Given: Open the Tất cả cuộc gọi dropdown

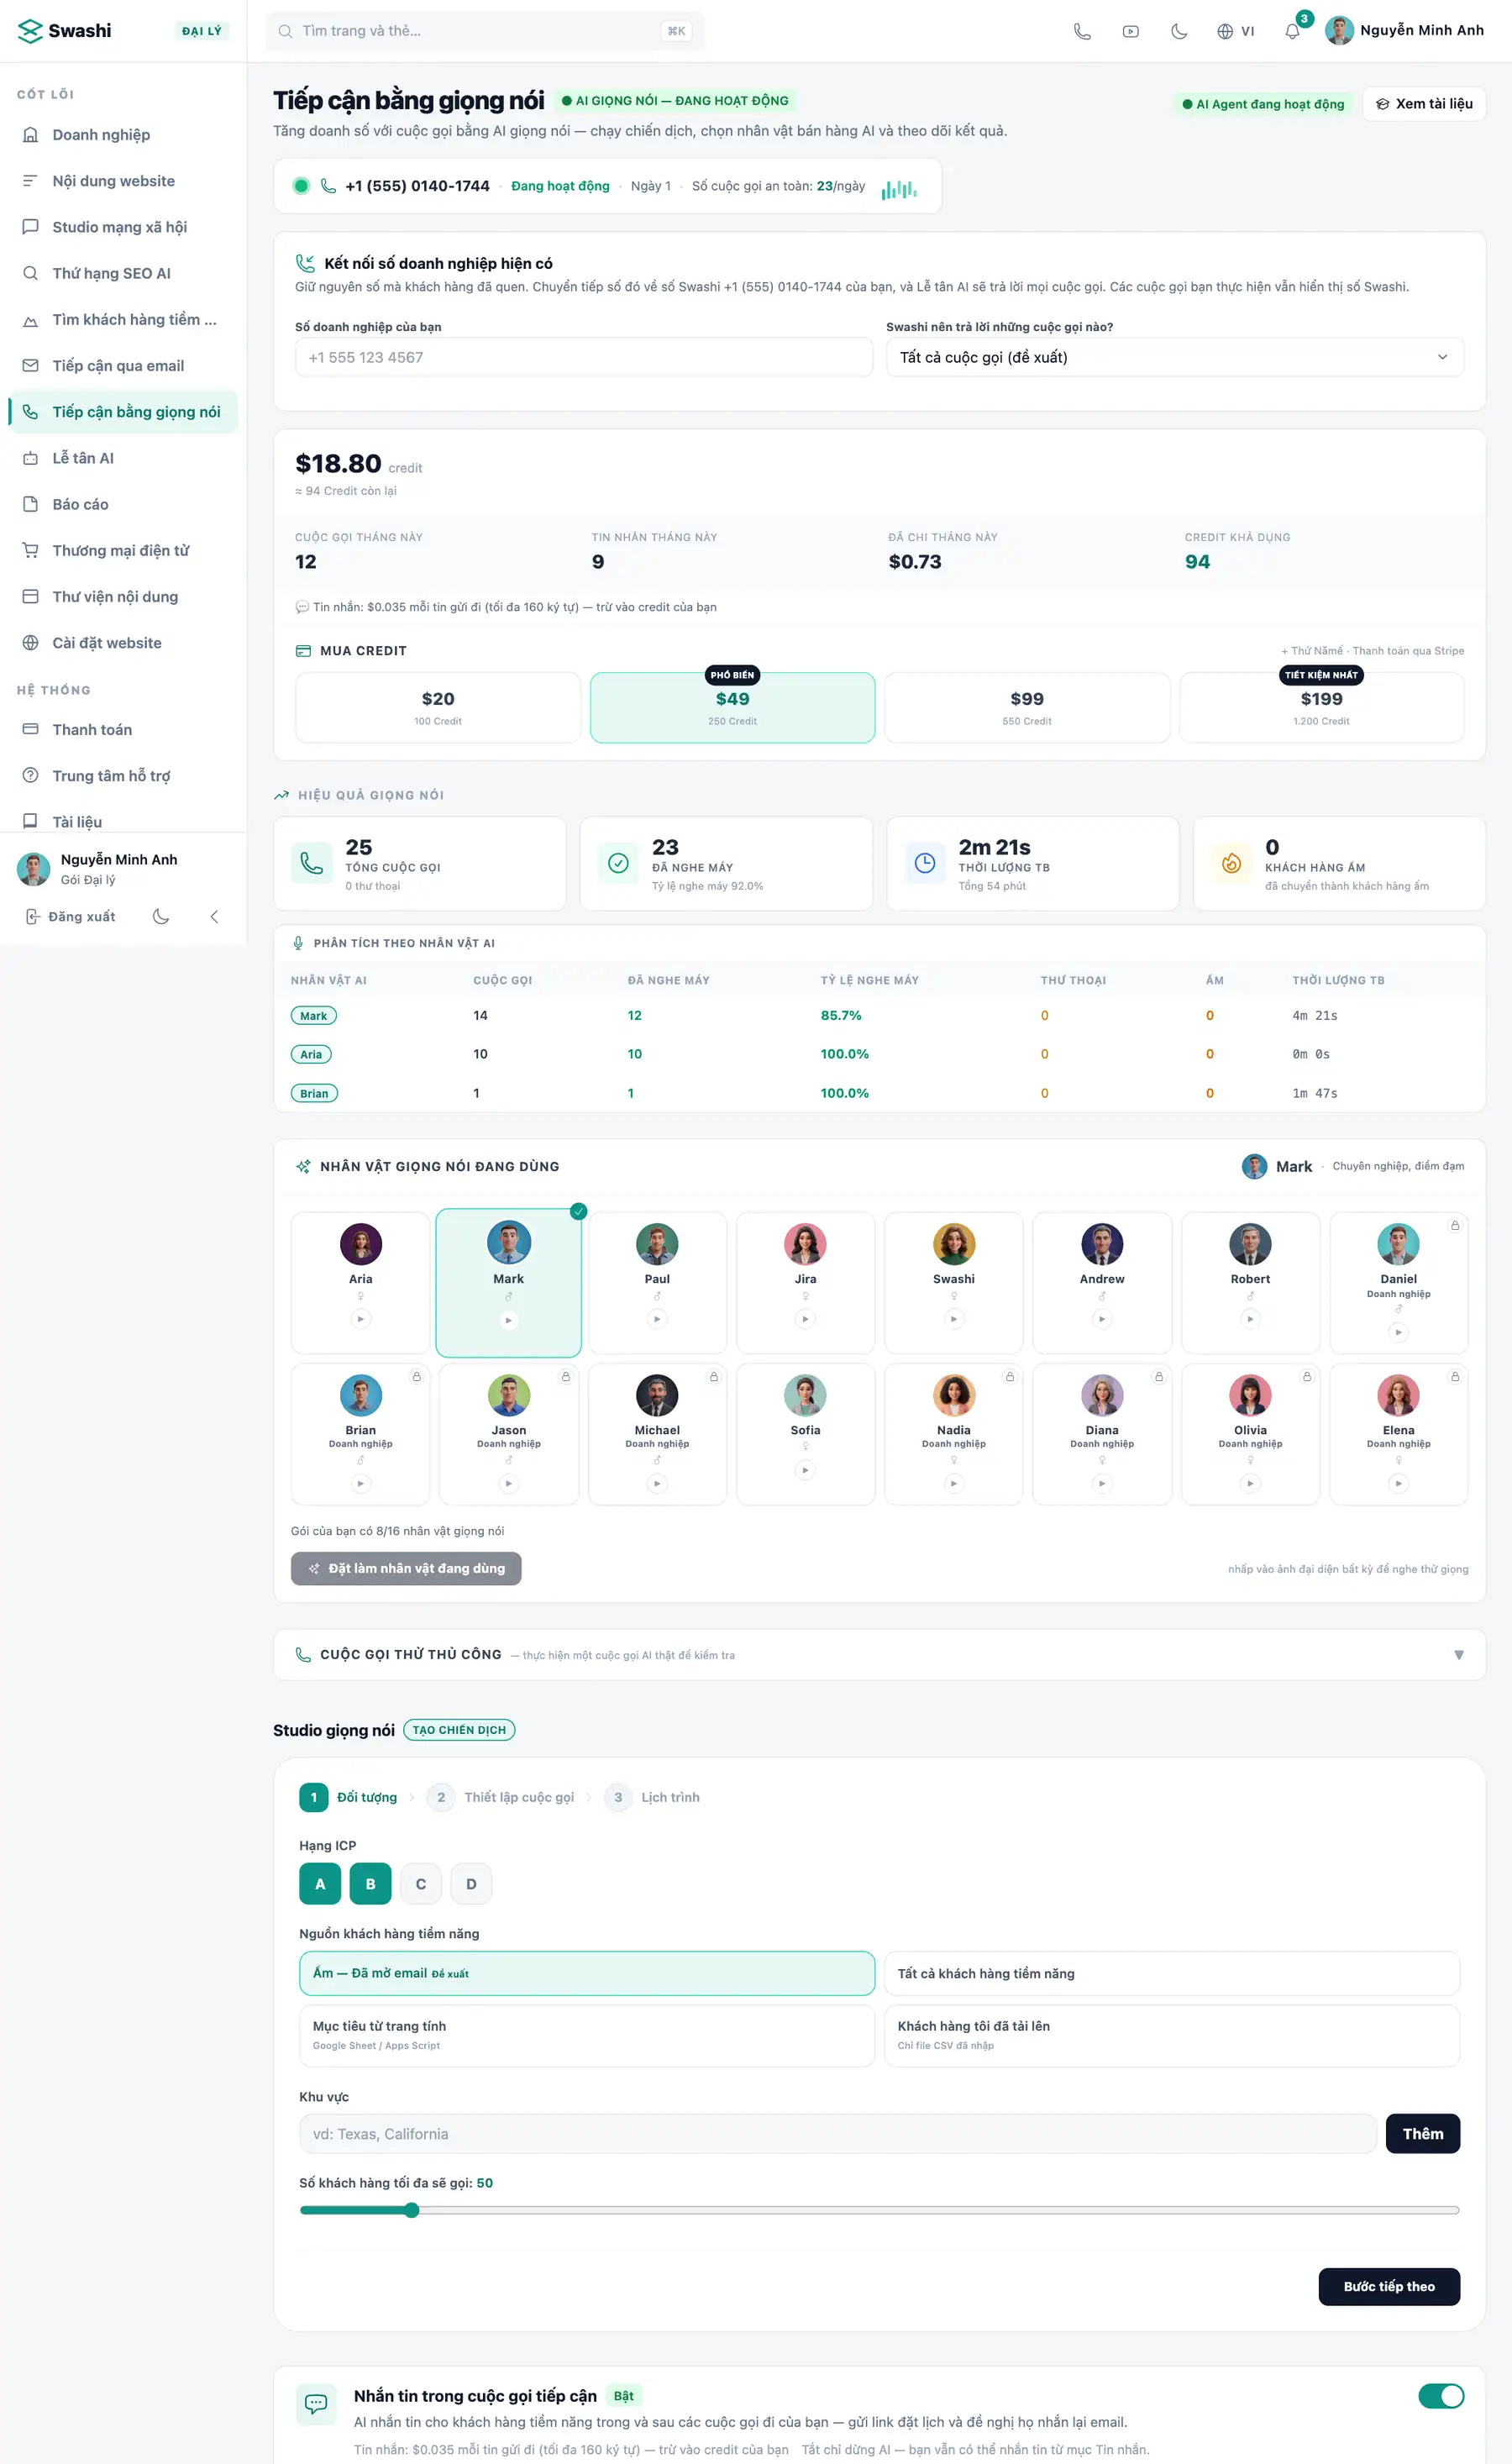Looking at the screenshot, I should click(1175, 357).
